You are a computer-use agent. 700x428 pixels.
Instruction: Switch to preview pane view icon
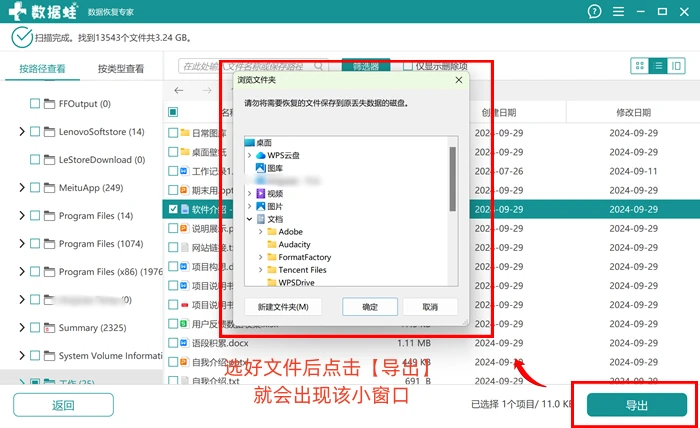[676, 66]
